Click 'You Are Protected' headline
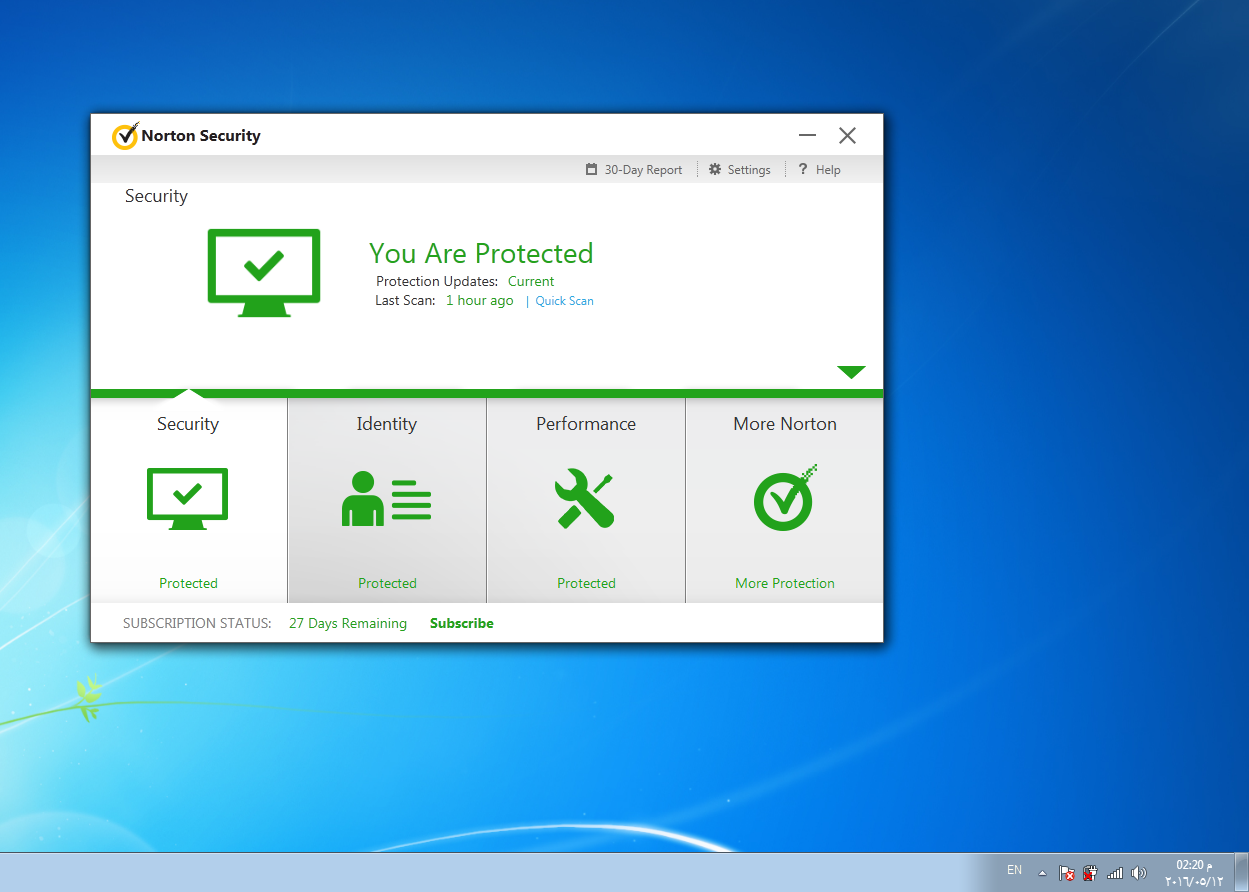Viewport: 1249px width, 892px height. [x=481, y=253]
